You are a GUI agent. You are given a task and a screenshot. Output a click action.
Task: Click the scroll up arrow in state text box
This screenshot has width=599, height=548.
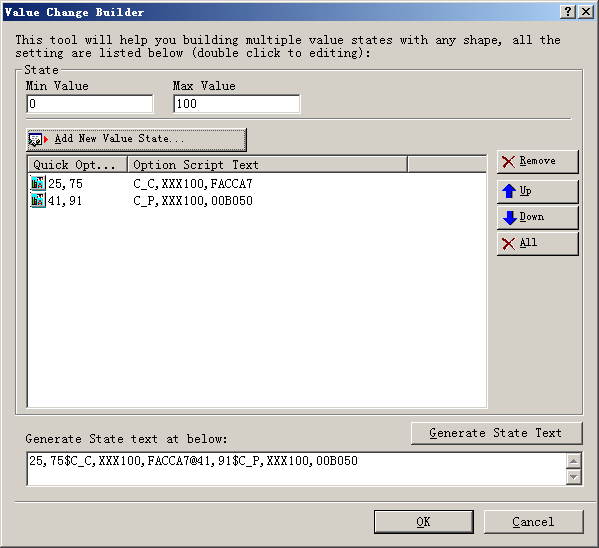point(573,461)
